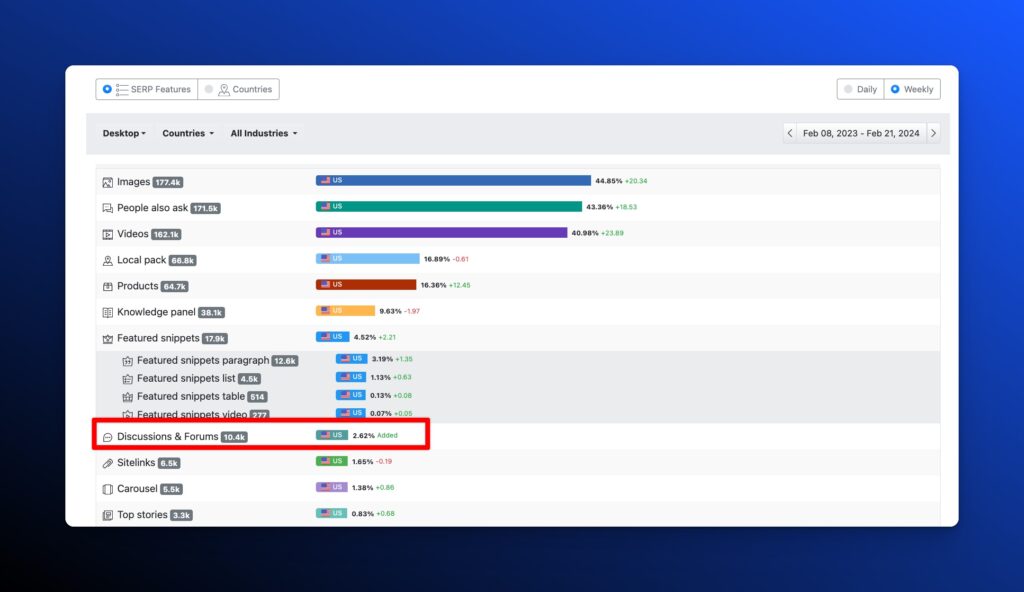Click the Featured snippets icon
Viewport: 1024px width, 592px height.
107,338
